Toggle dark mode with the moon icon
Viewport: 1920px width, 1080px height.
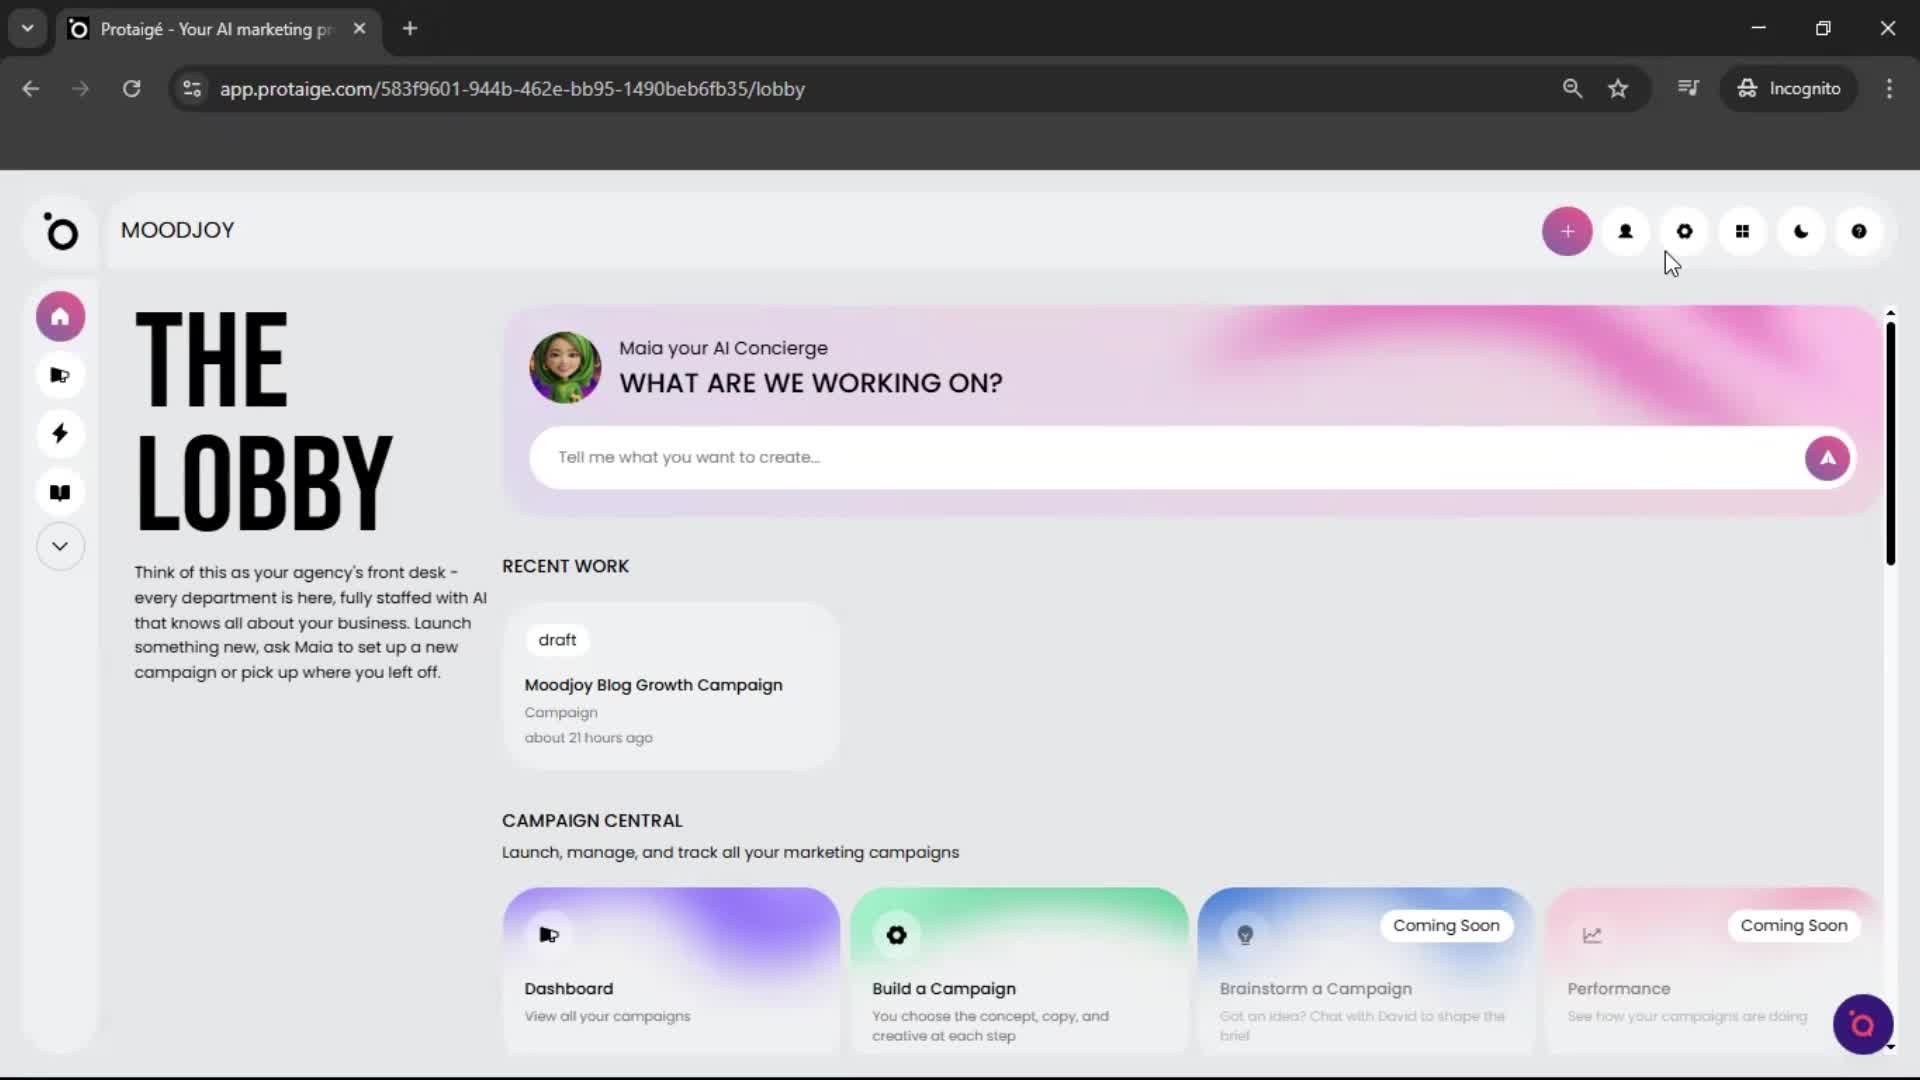click(x=1801, y=231)
